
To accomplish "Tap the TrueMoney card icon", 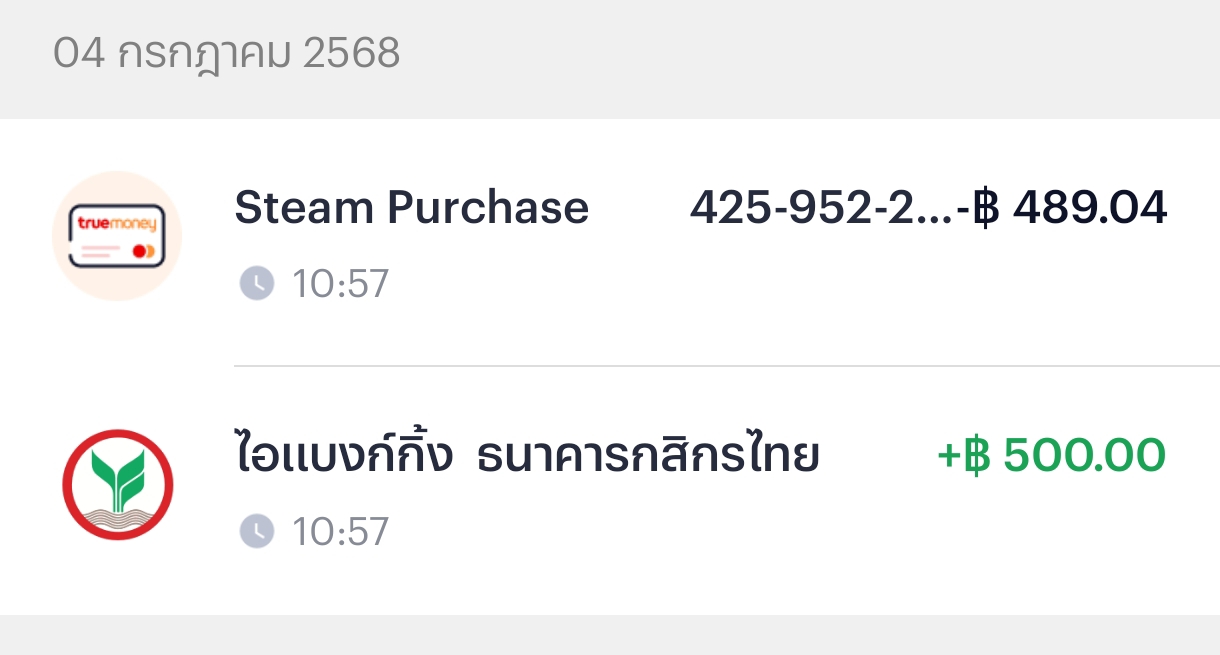I will (117, 236).
